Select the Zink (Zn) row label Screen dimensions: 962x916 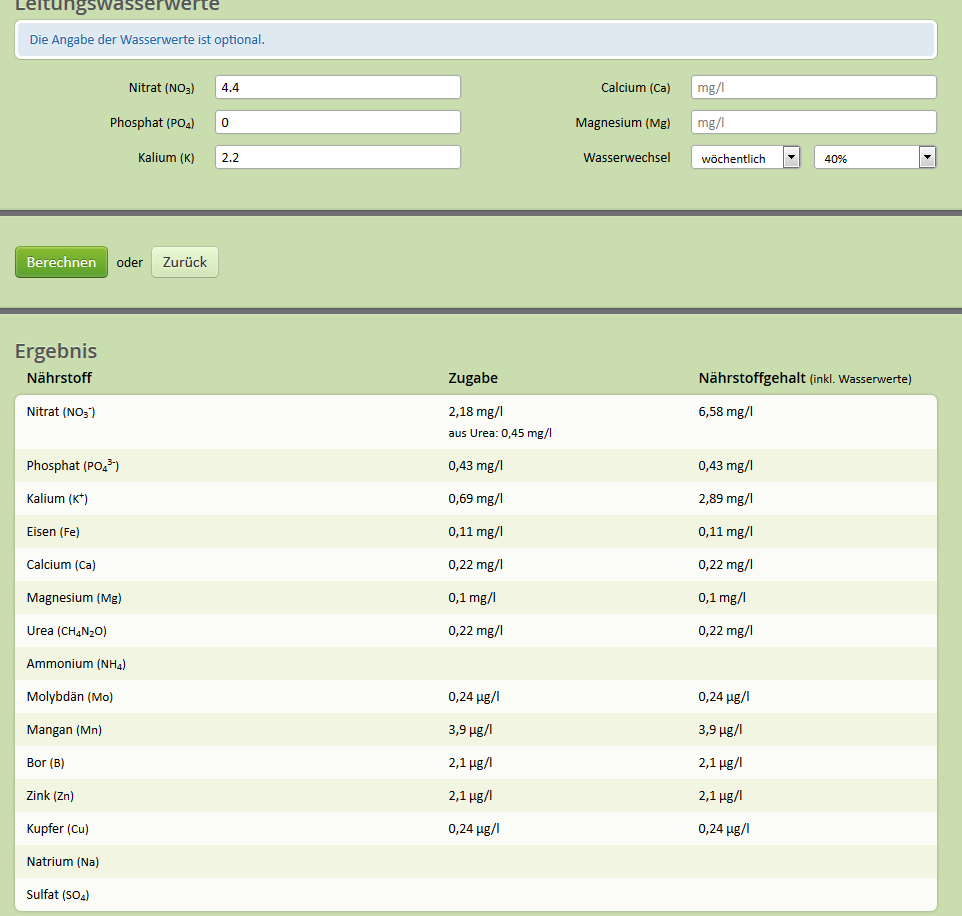pyautogui.click(x=50, y=796)
